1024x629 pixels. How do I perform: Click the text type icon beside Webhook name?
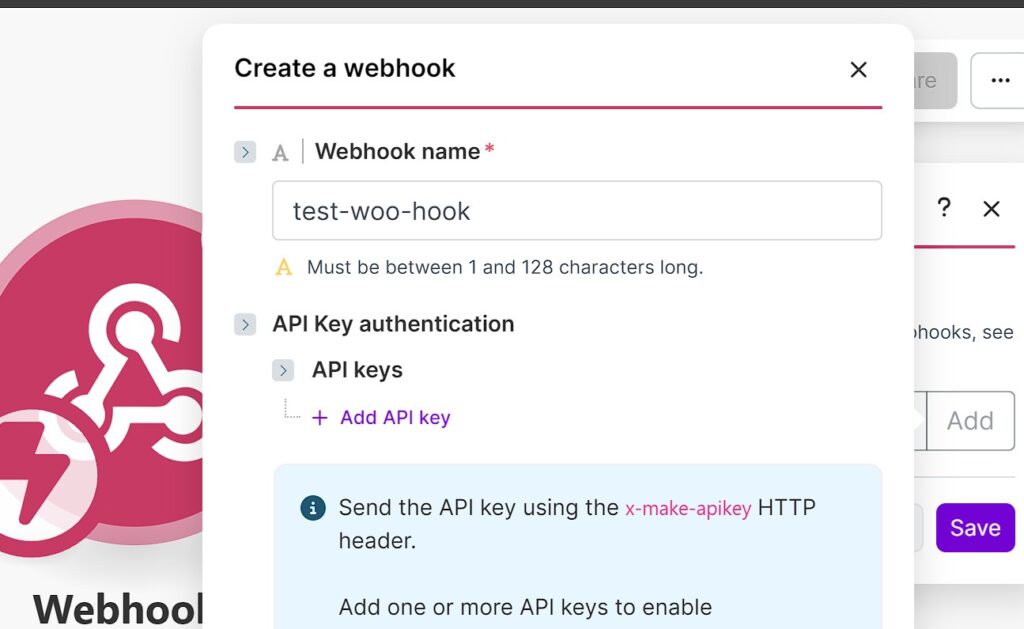pos(281,153)
